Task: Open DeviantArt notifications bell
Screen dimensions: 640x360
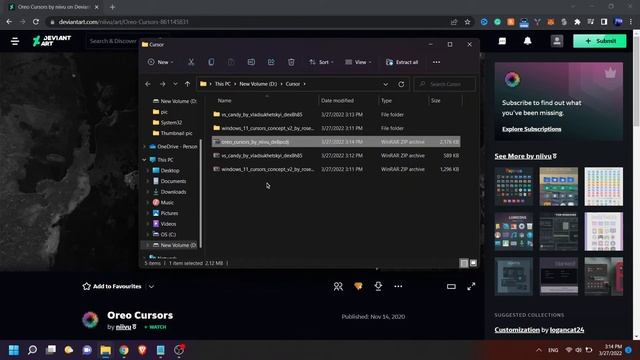Action: pyautogui.click(x=527, y=41)
